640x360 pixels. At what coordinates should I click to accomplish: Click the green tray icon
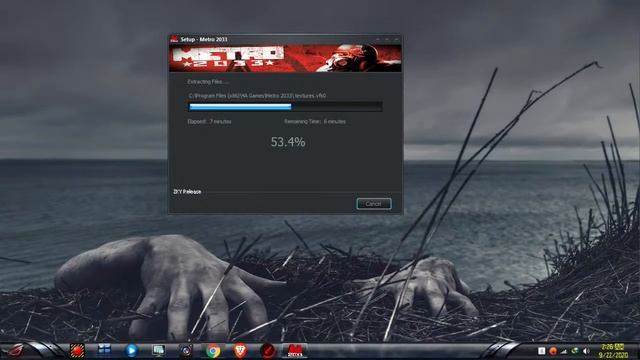click(575, 351)
